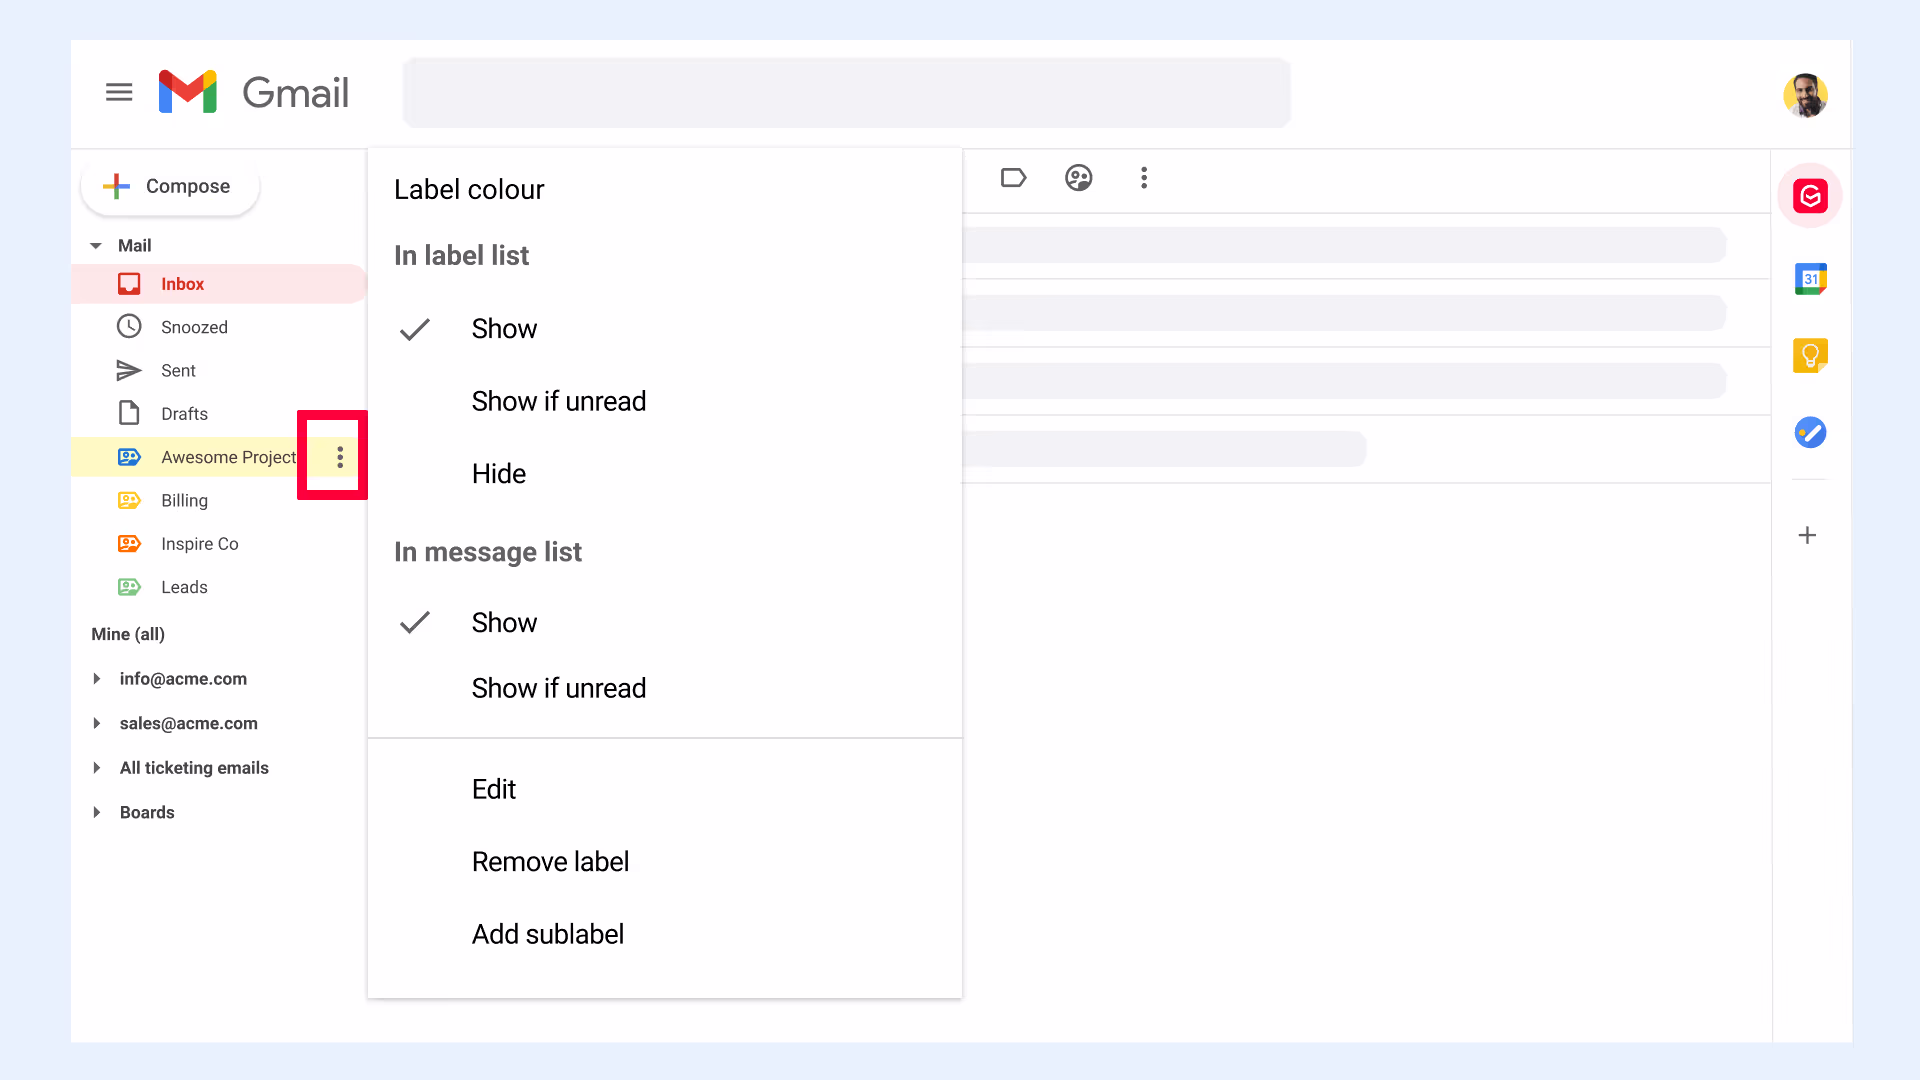Open the Drafts folder

pyautogui.click(x=184, y=414)
